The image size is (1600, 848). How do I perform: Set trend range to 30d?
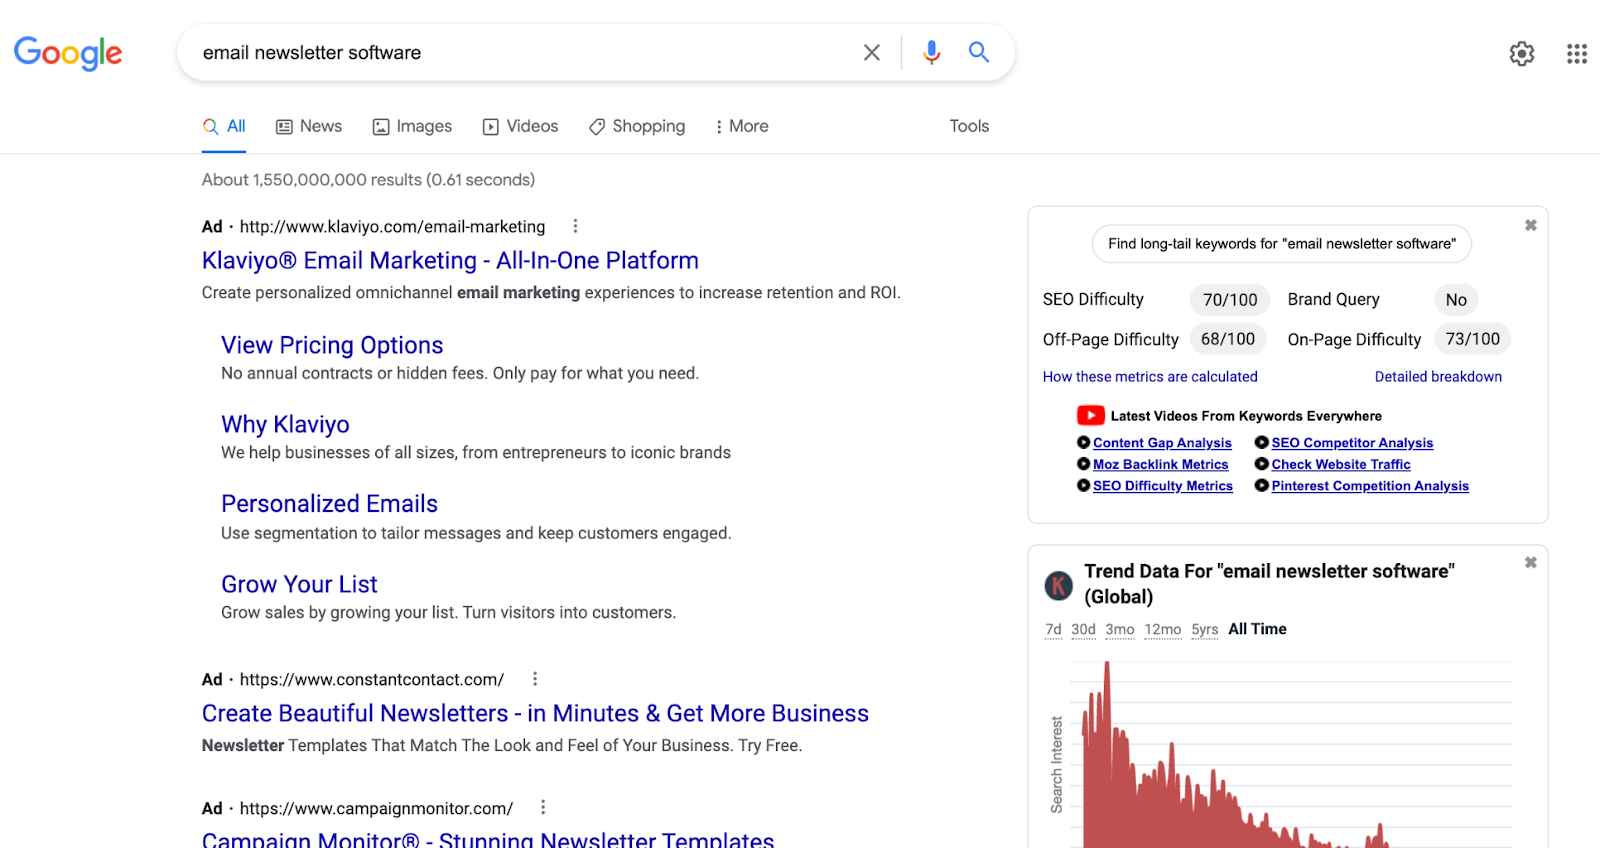(1083, 629)
